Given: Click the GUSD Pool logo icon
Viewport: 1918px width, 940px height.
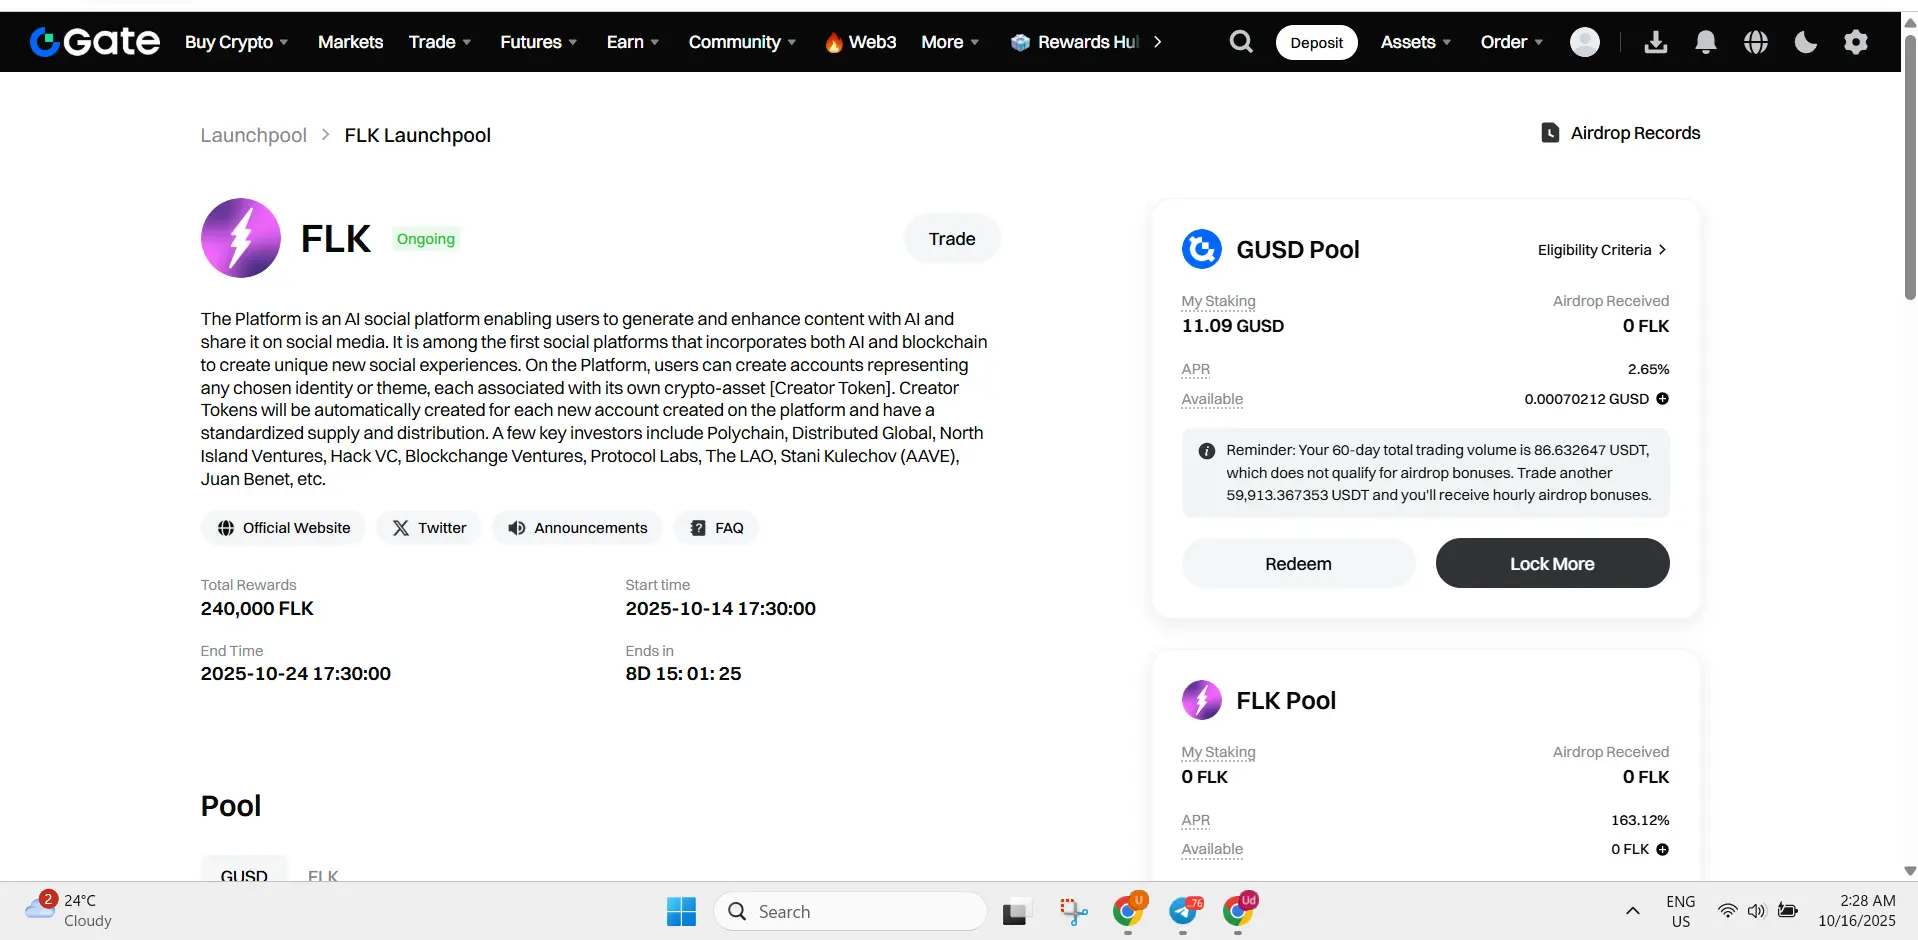Looking at the screenshot, I should (1202, 249).
